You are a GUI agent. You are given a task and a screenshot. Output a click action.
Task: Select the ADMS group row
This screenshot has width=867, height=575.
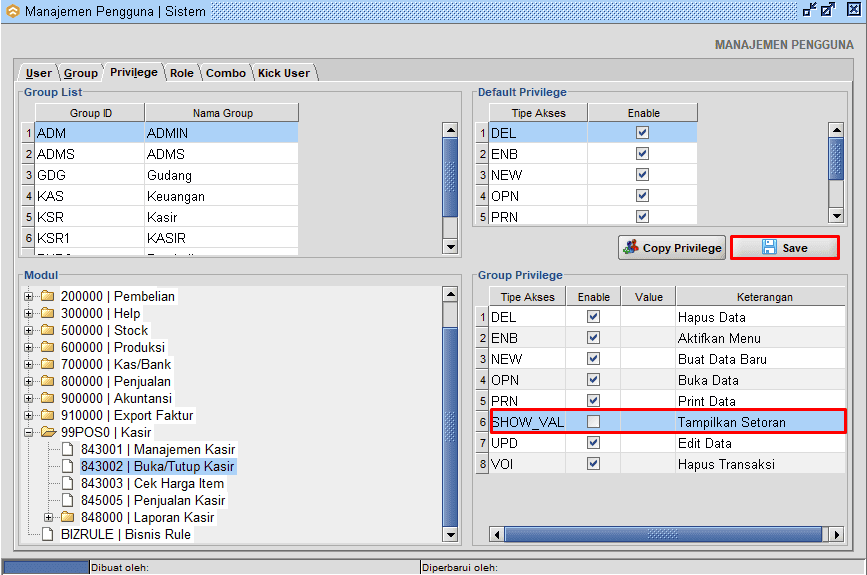[x=166, y=154]
